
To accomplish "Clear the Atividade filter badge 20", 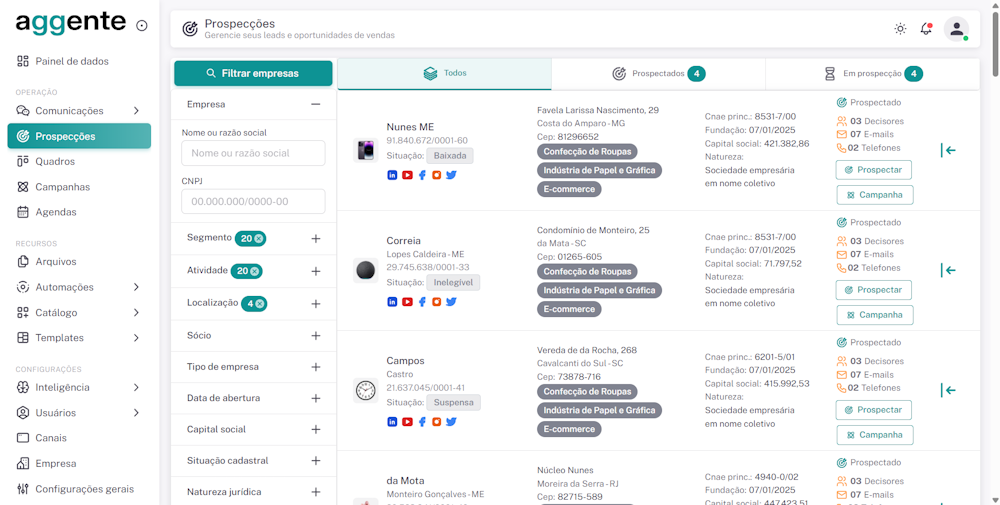I will tap(254, 271).
